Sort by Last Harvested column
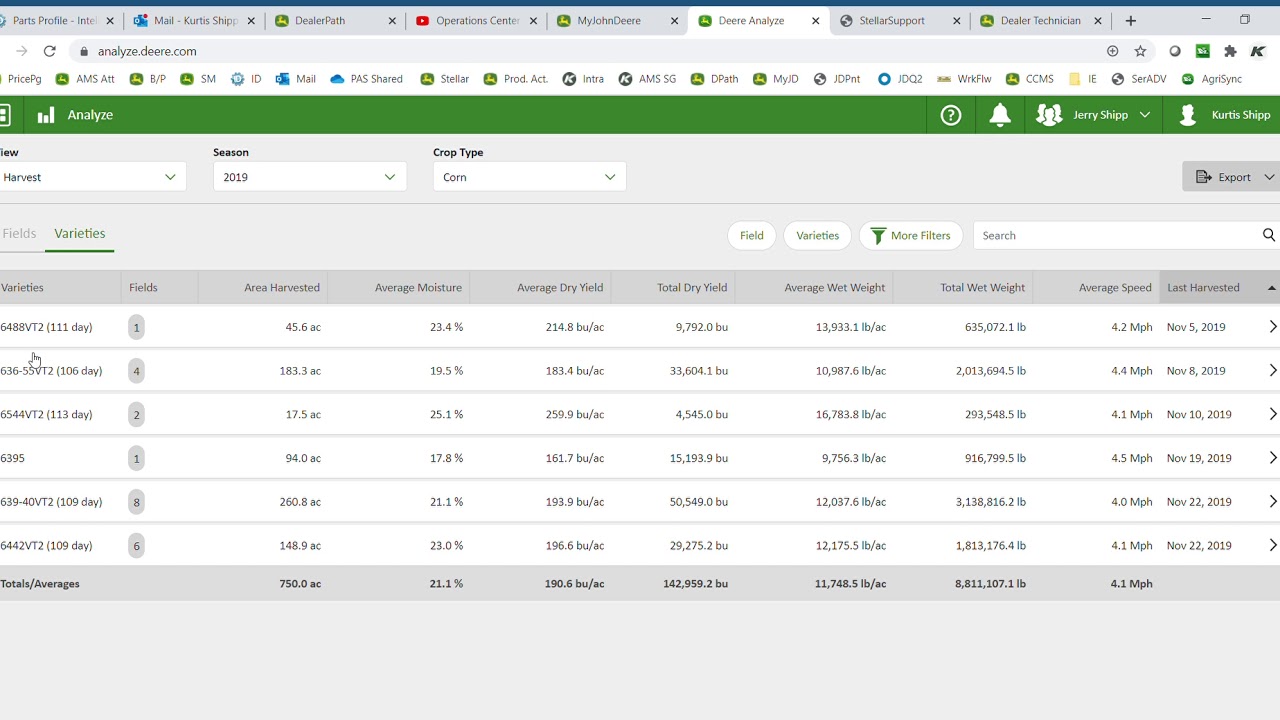The height and width of the screenshot is (720, 1280). coord(1220,287)
